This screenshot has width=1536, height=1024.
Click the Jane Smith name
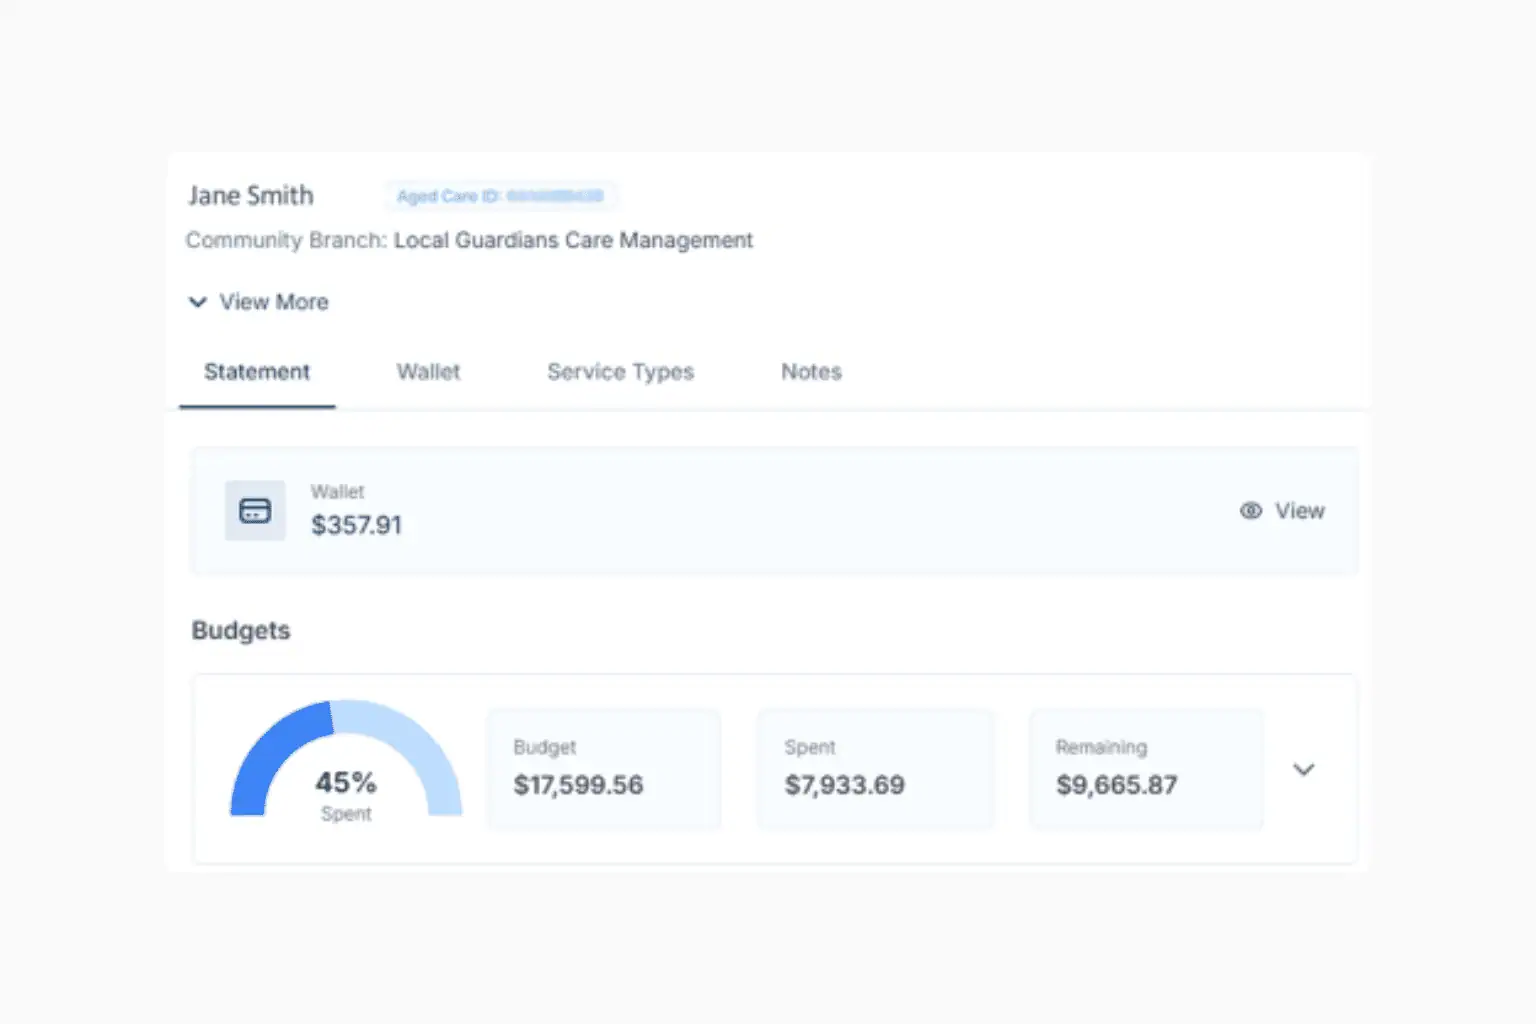pos(251,196)
